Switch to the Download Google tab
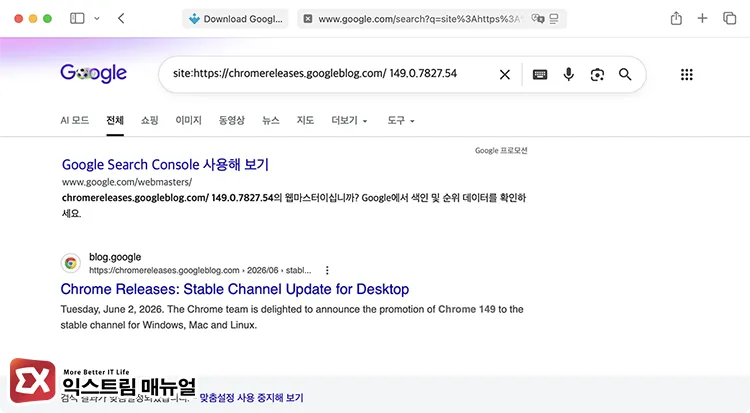 point(235,19)
